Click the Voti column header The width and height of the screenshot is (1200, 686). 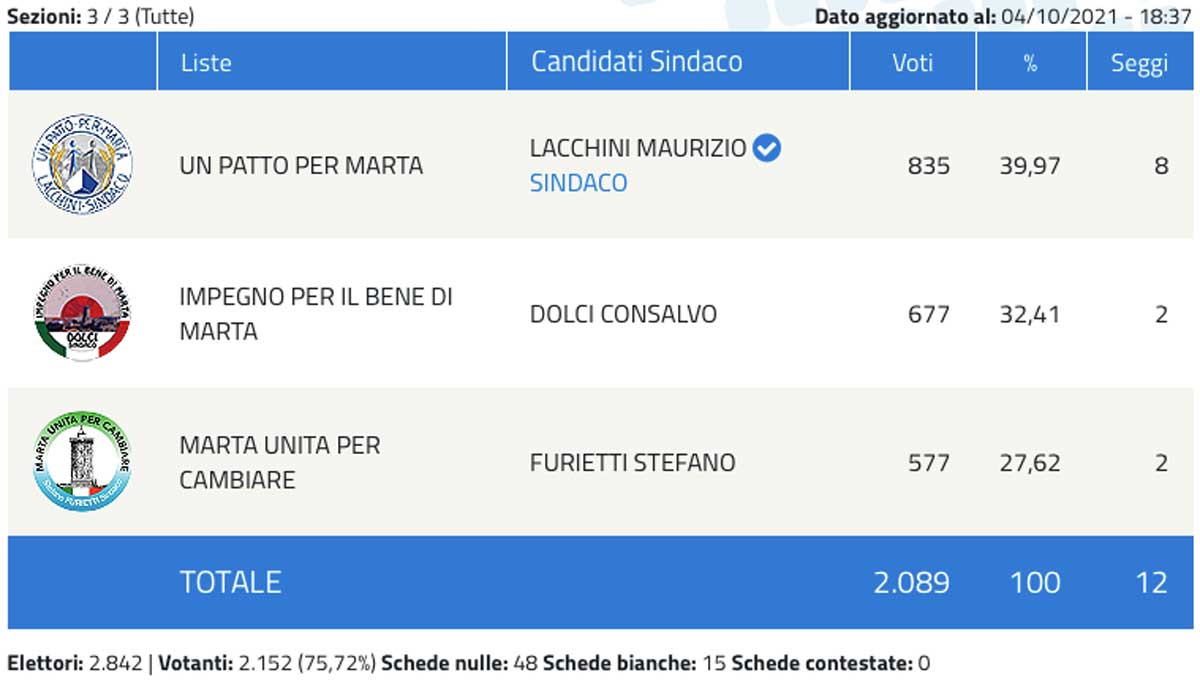[912, 62]
